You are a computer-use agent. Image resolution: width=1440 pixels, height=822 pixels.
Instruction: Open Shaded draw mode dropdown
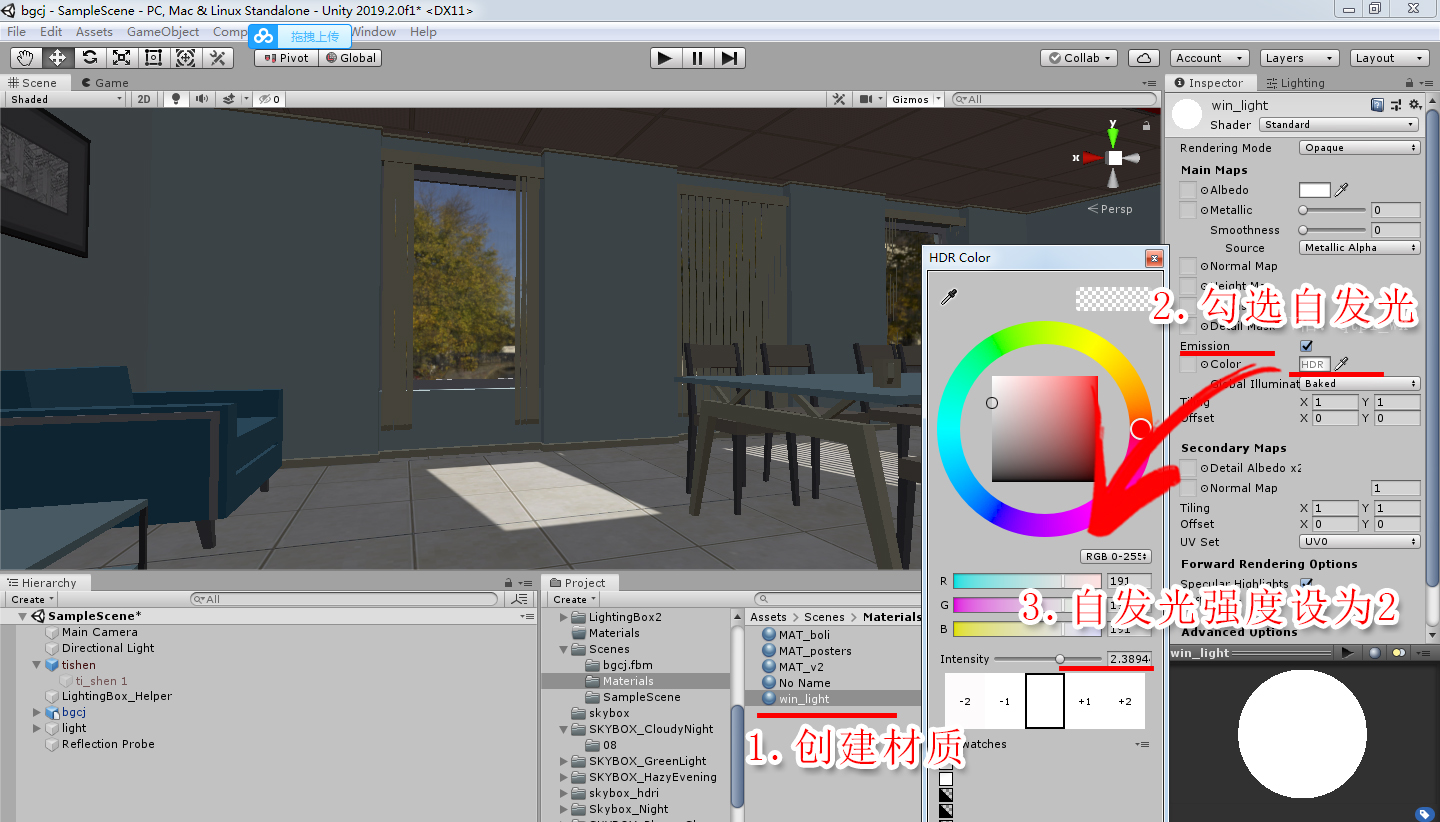click(x=66, y=99)
